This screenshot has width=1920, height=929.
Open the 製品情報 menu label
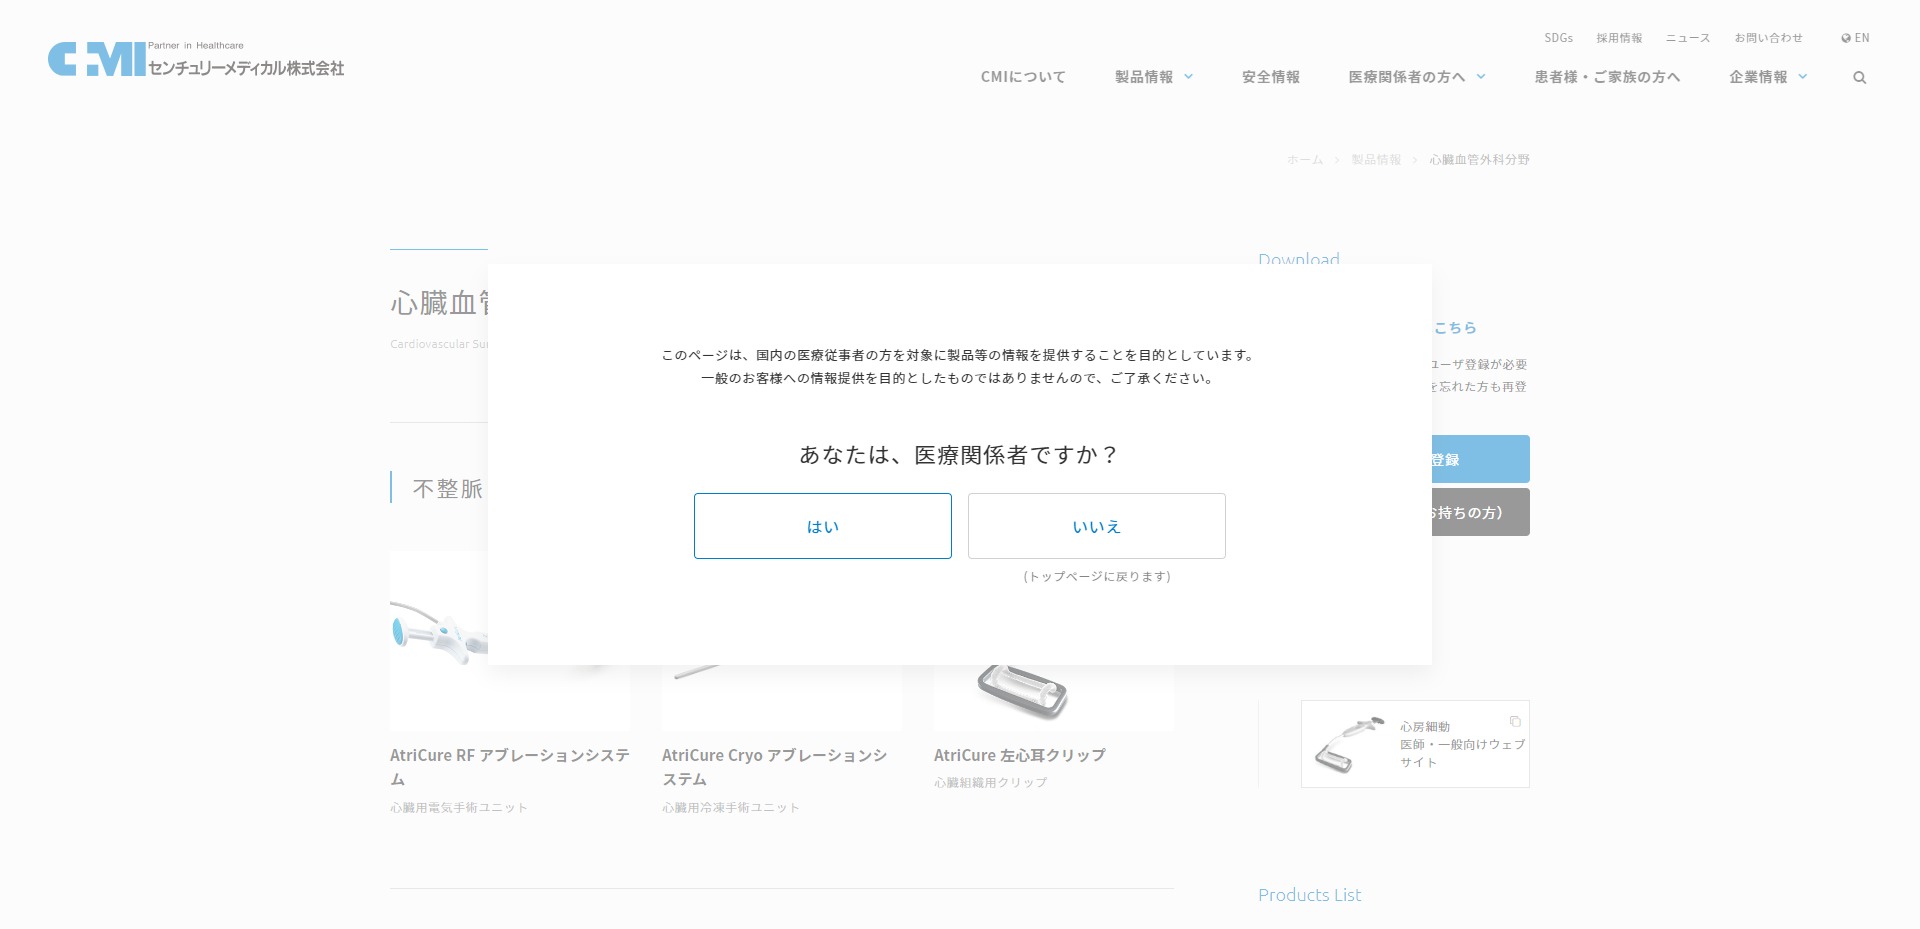(x=1144, y=77)
